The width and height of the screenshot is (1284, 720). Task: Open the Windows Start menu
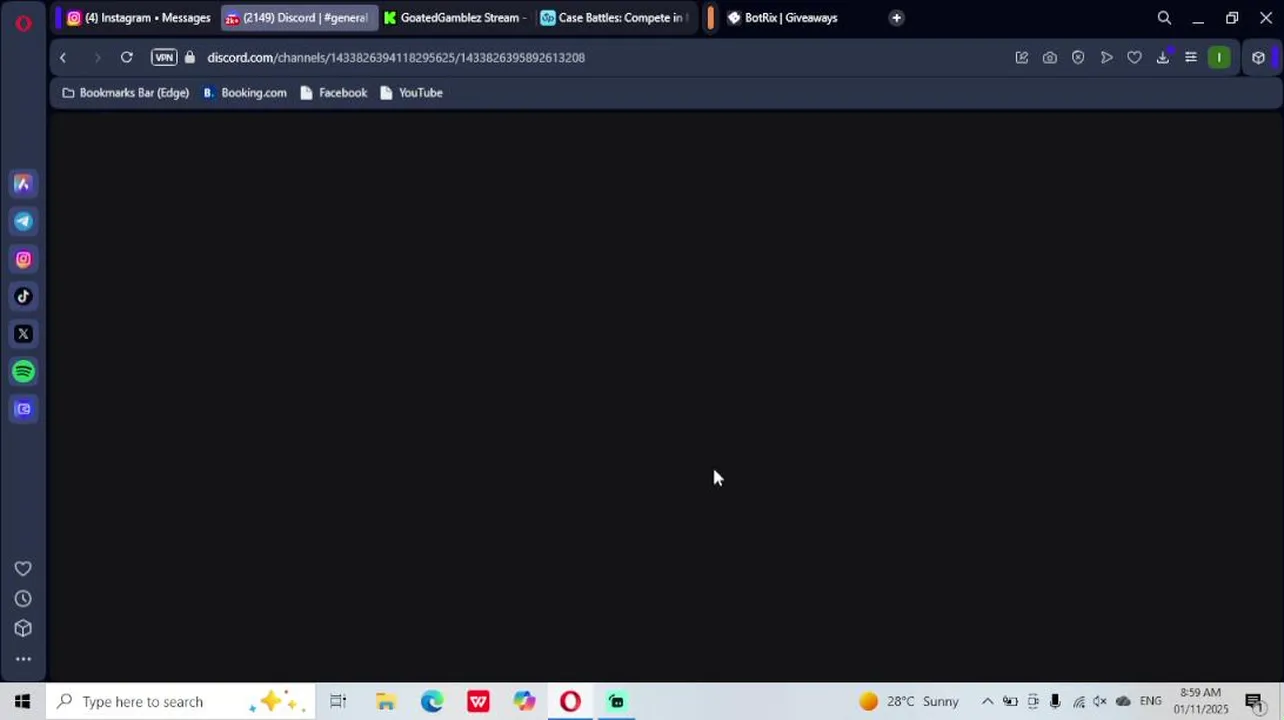point(23,702)
